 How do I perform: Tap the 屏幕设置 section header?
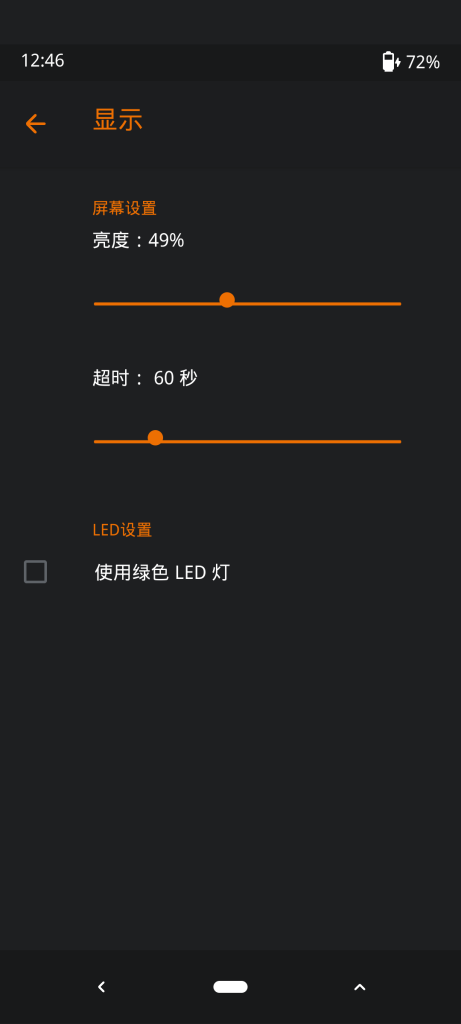124,208
